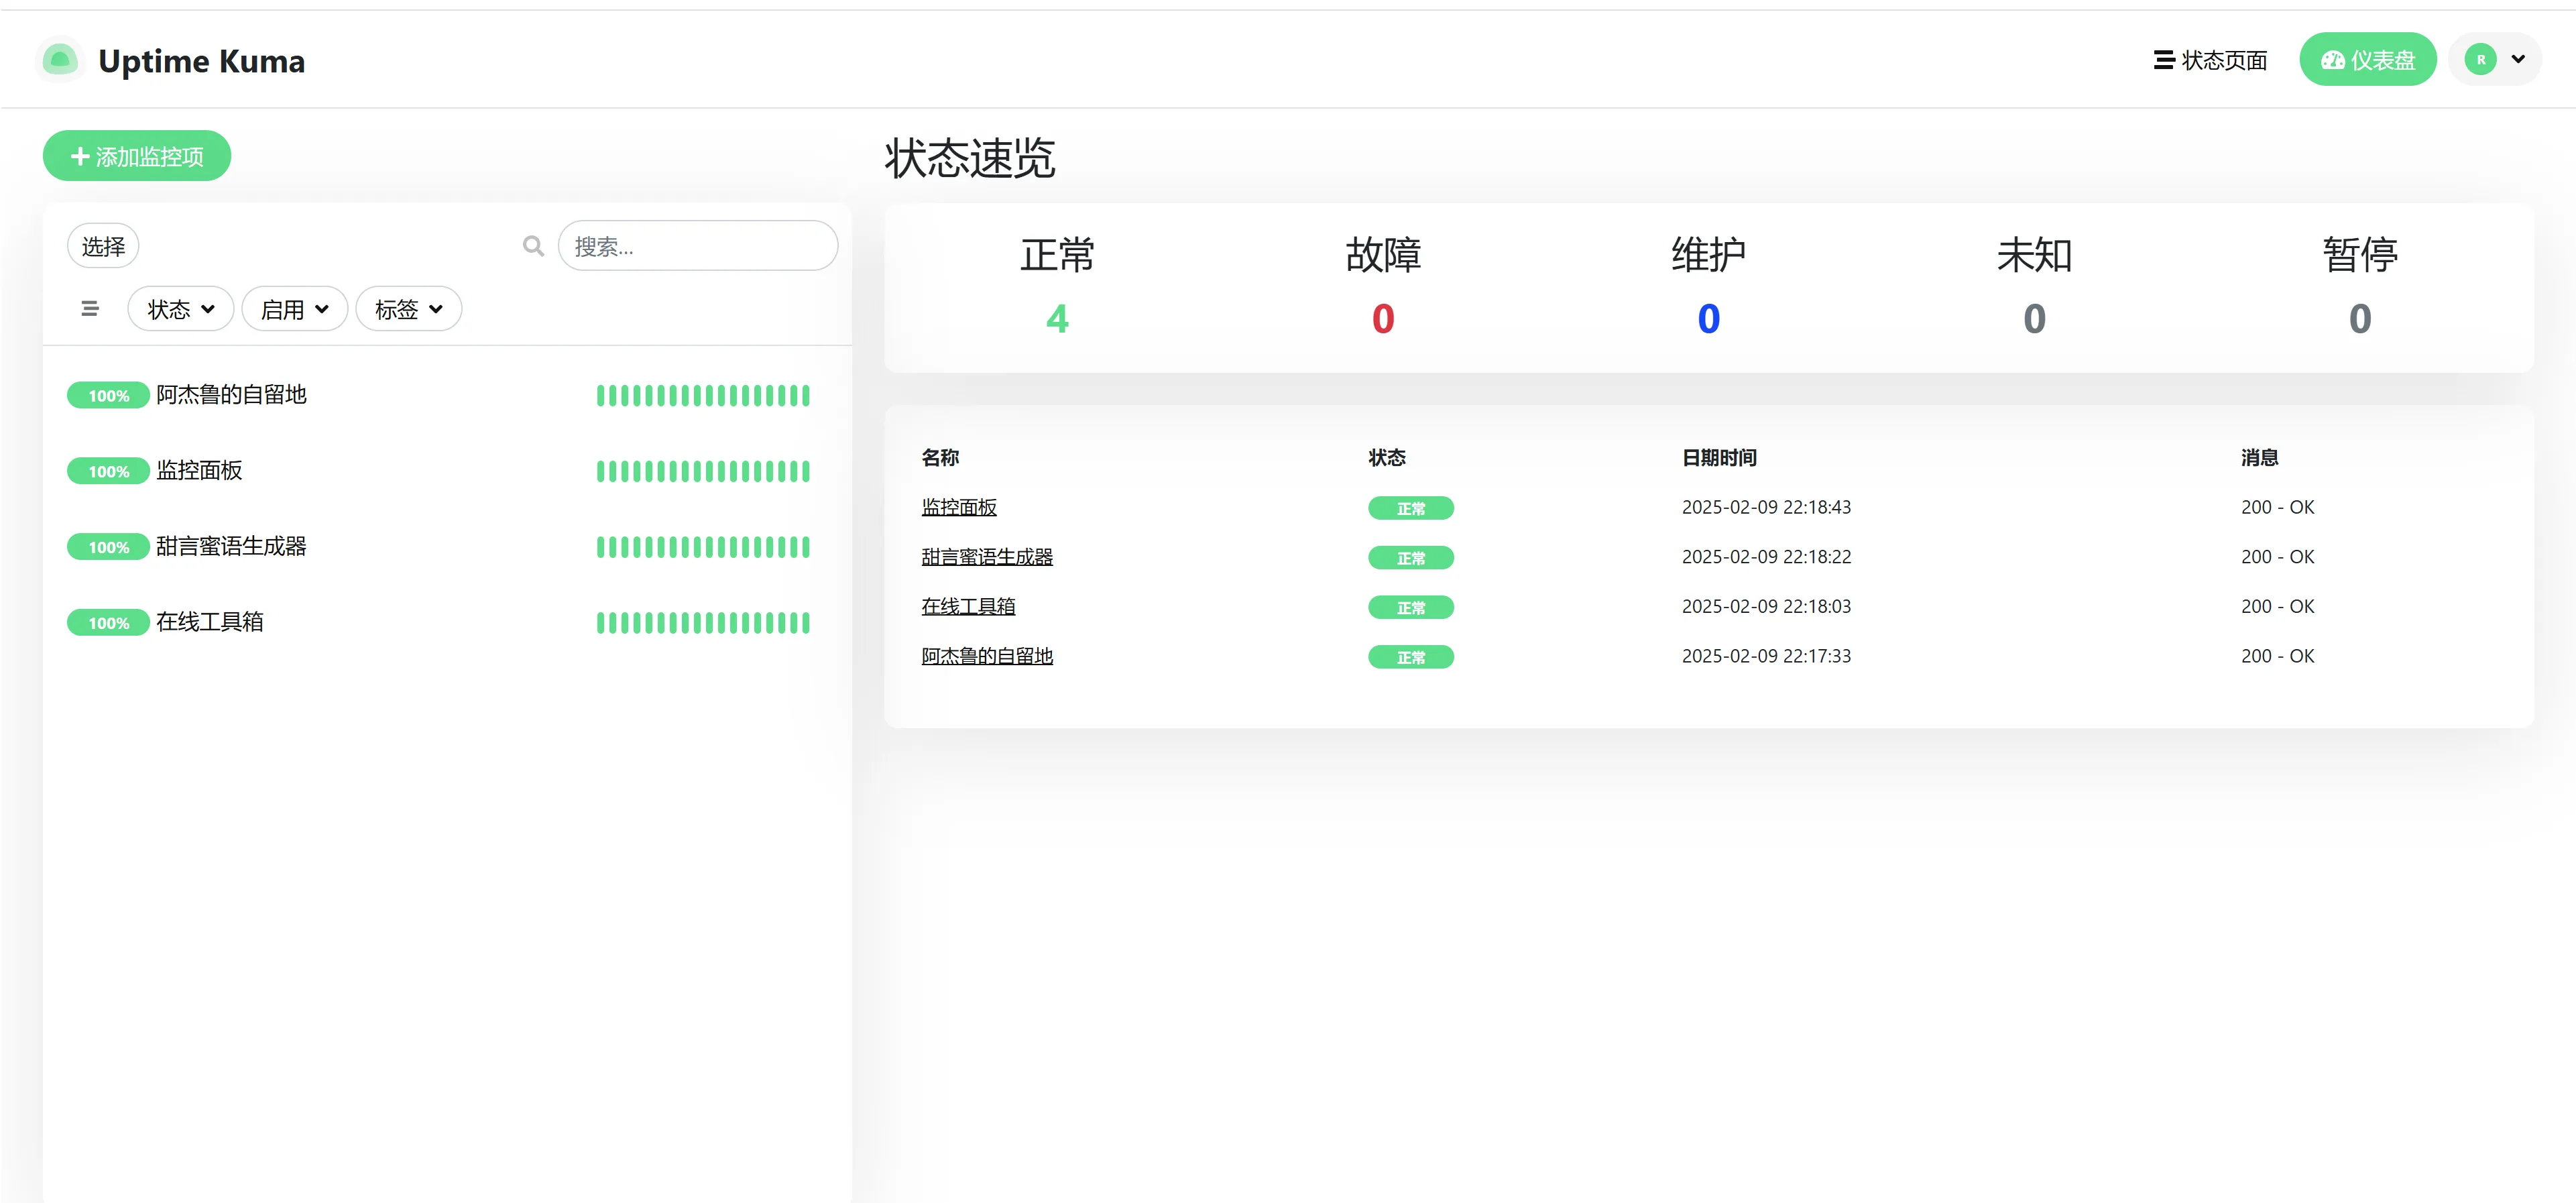The height and width of the screenshot is (1203, 2576).
Task: Expand the 标签 filter dropdown
Action: tap(408, 309)
